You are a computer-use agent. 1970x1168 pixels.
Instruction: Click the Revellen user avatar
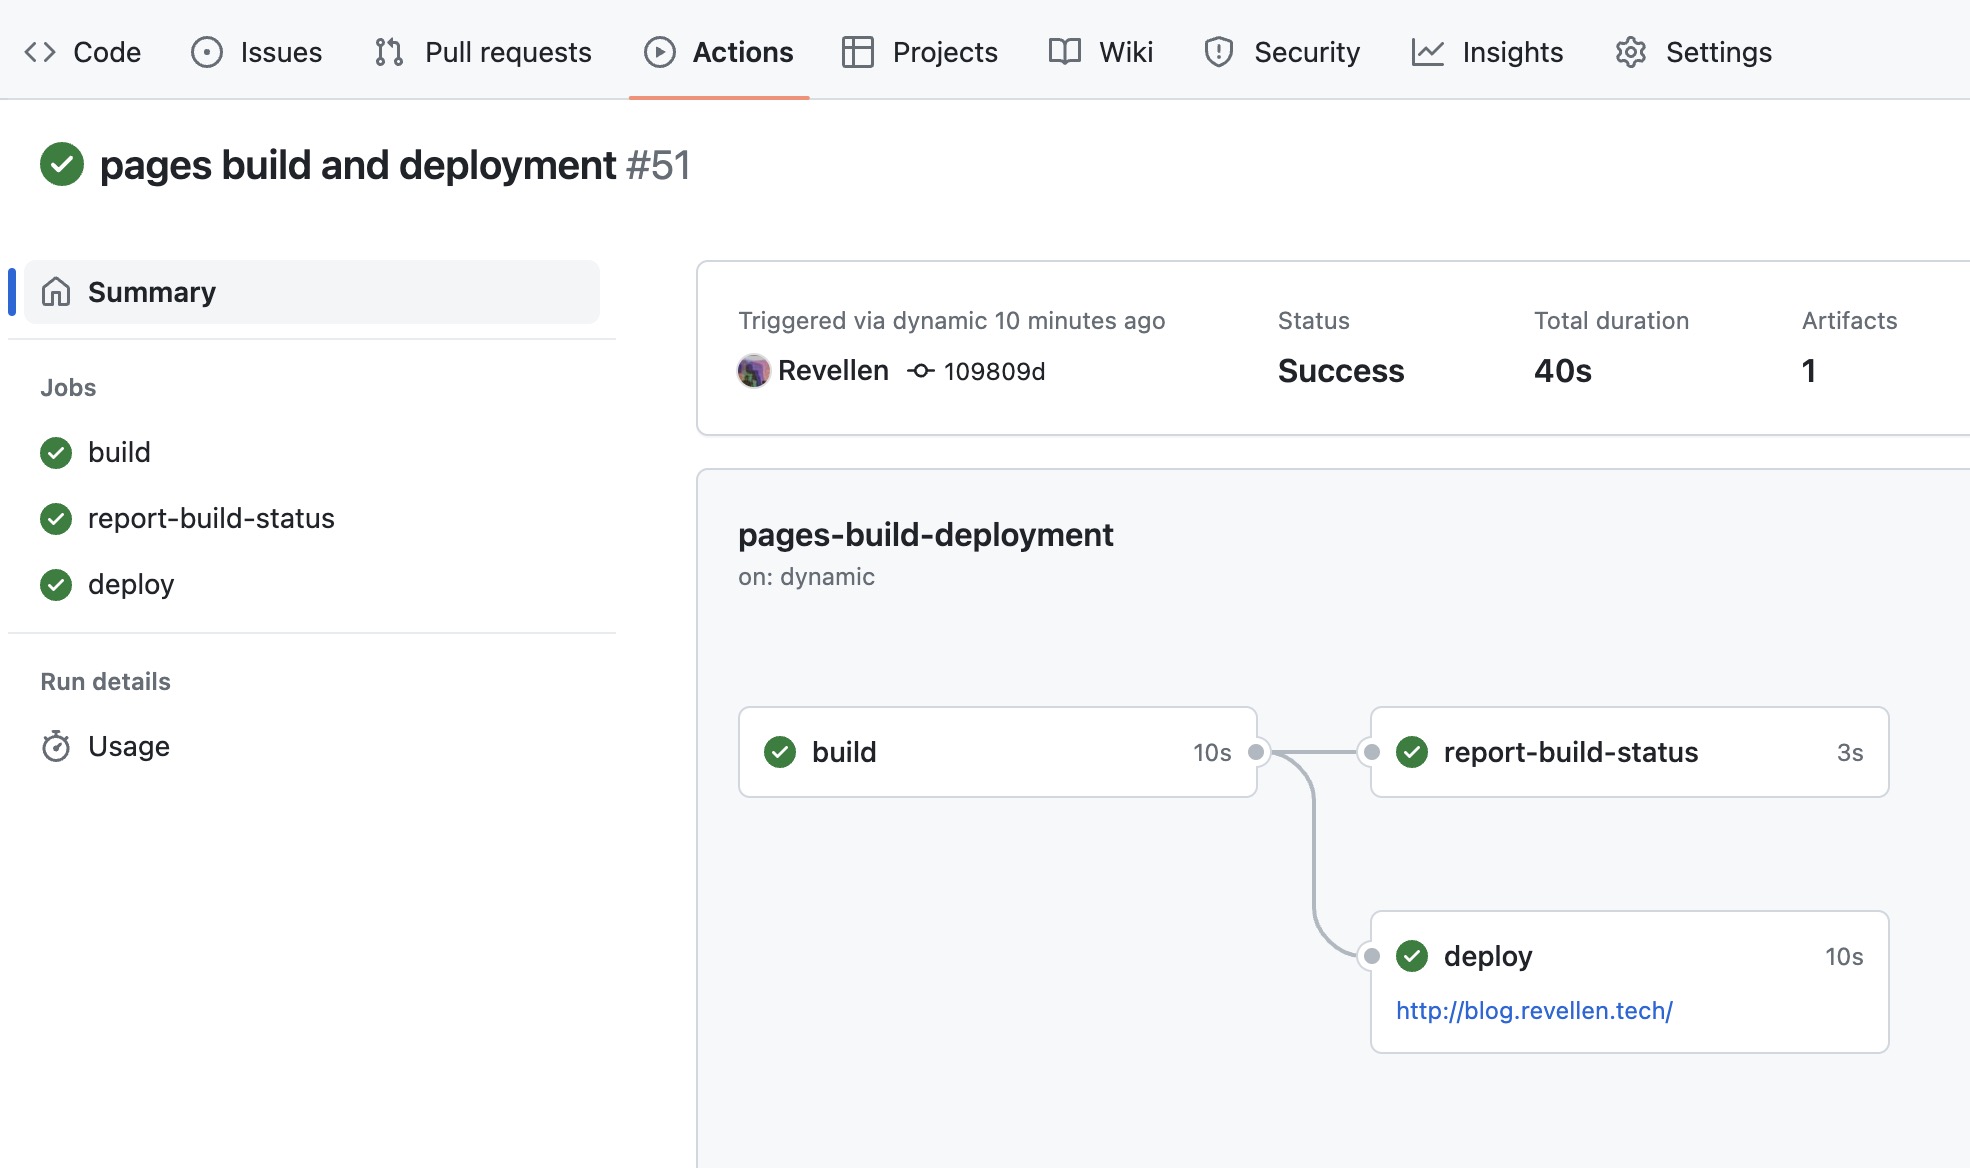click(754, 371)
